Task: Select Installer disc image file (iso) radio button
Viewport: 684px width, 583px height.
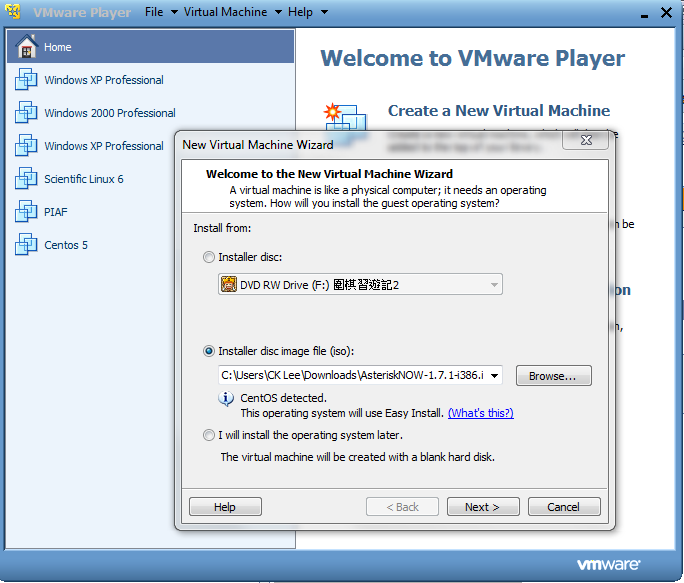Action: (209, 351)
